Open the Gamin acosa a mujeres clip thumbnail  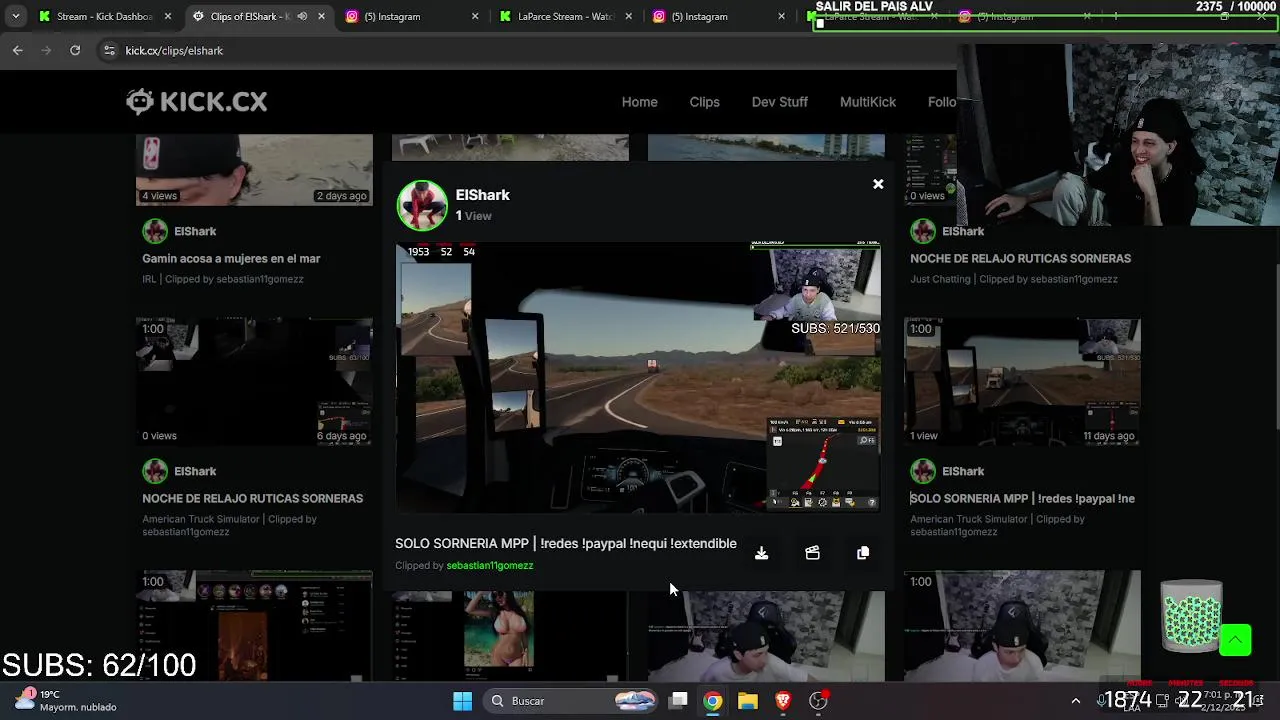pyautogui.click(x=254, y=170)
